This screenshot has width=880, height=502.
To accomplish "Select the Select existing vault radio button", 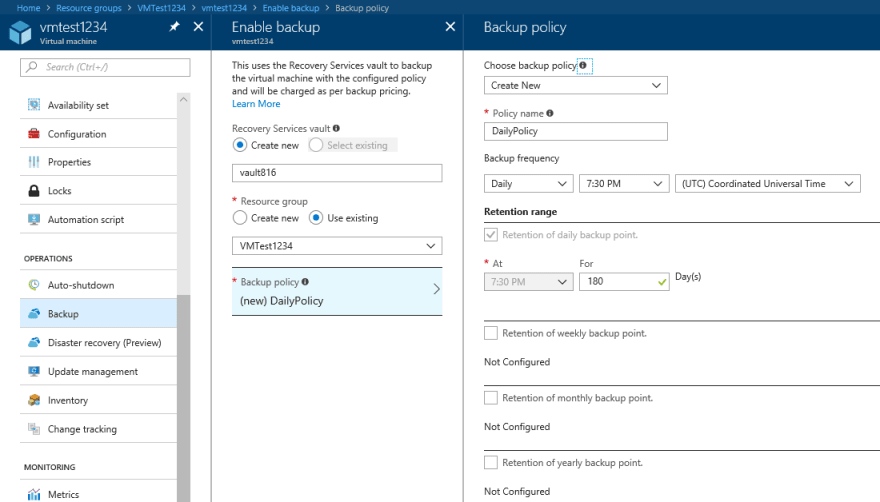I will (316, 145).
